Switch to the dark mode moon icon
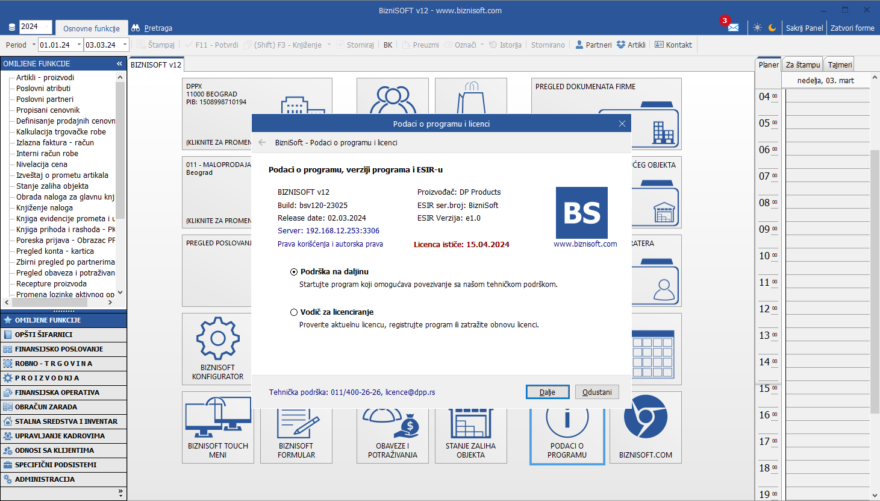 point(772,27)
